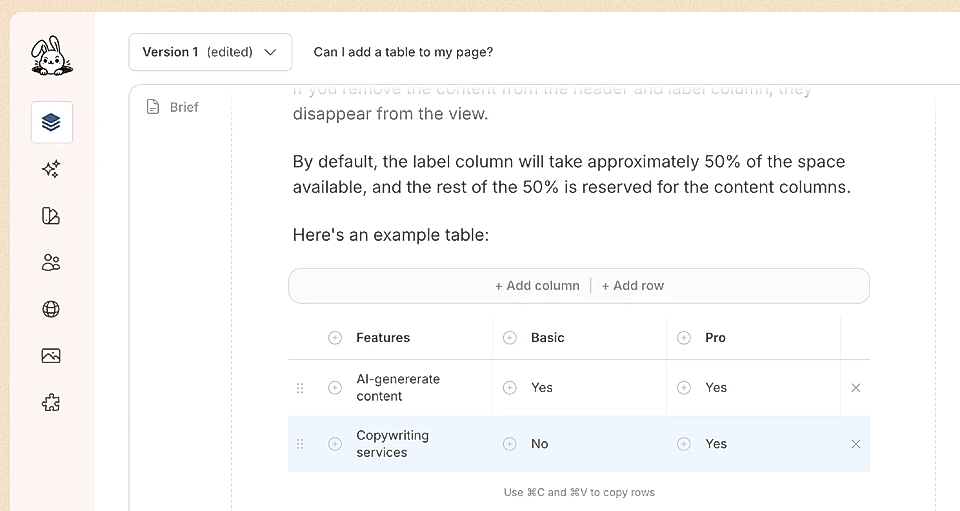Click the example table intro text
960x511 pixels.
(391, 235)
